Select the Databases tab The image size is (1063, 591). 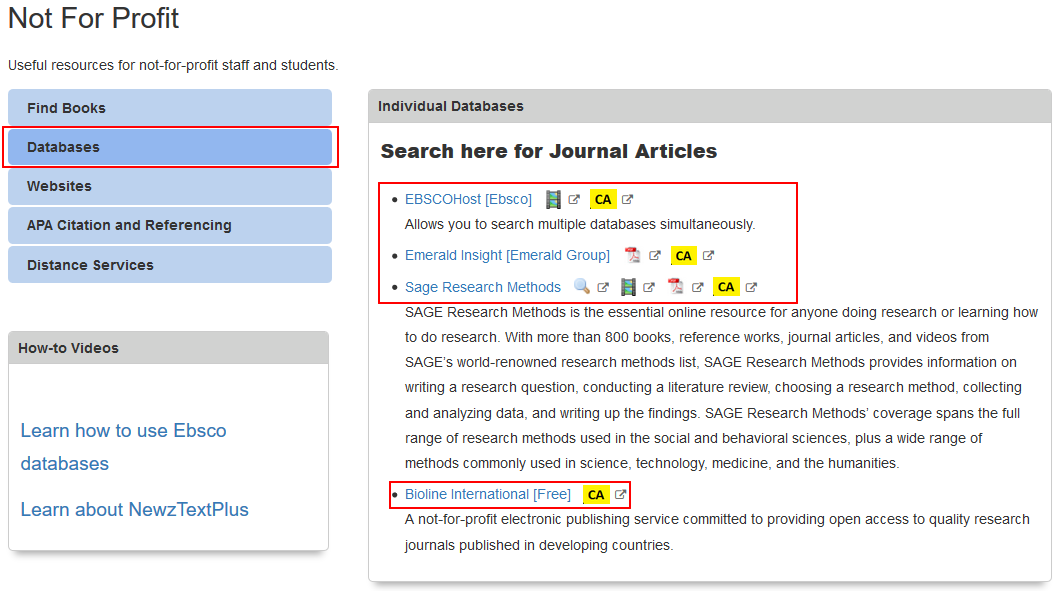(x=170, y=147)
